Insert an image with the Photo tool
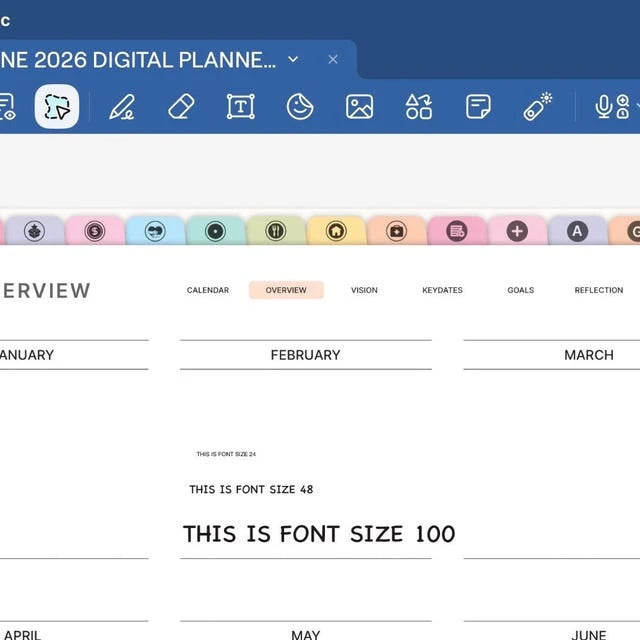This screenshot has height=640, width=640. coord(360,107)
